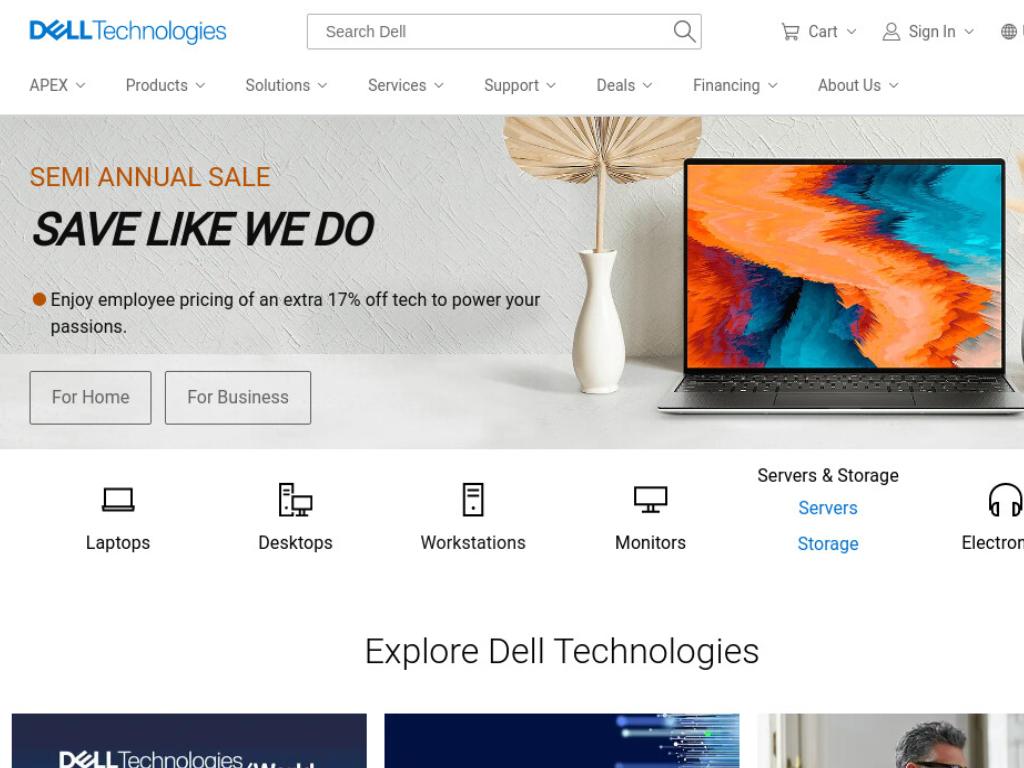The image size is (1024, 768).
Task: Expand the Support dropdown menu
Action: (x=520, y=86)
